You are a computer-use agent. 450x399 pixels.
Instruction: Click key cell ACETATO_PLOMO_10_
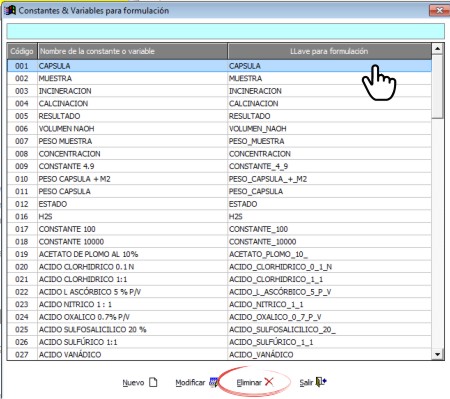pos(329,254)
